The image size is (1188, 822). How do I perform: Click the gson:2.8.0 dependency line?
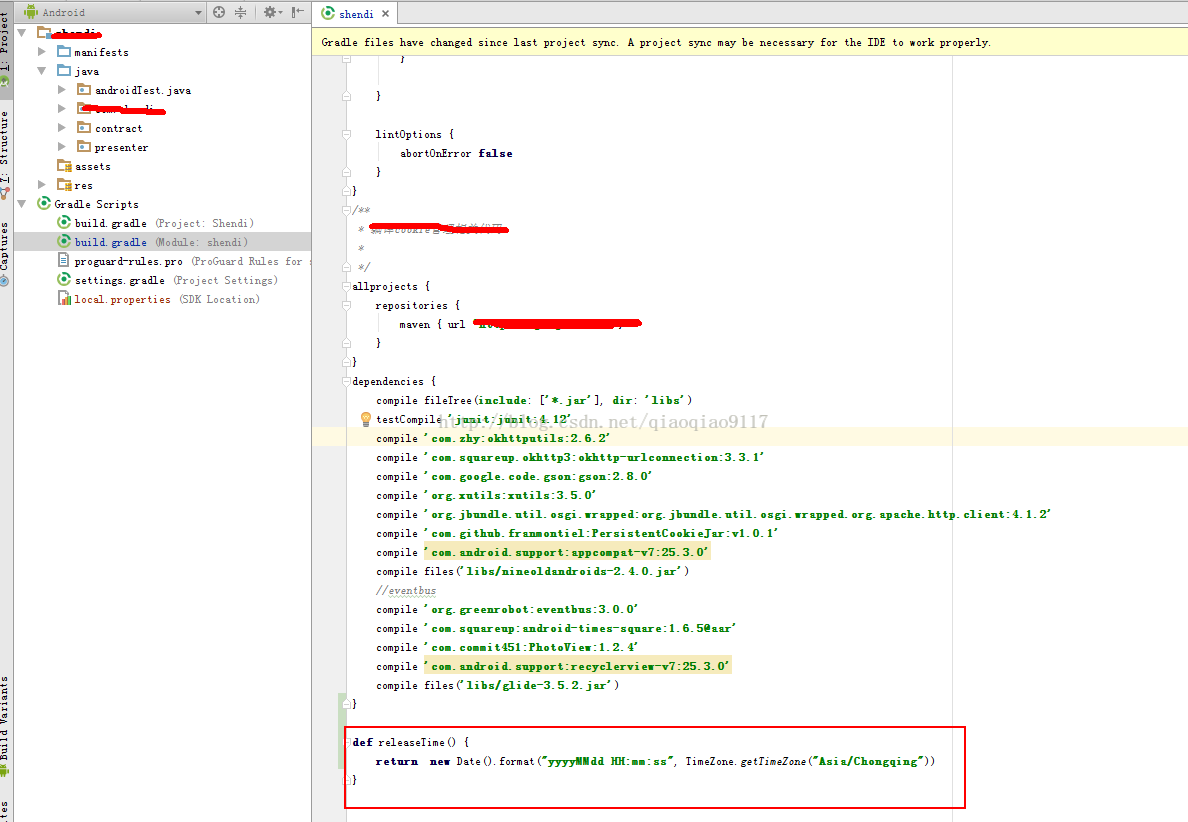(x=514, y=477)
